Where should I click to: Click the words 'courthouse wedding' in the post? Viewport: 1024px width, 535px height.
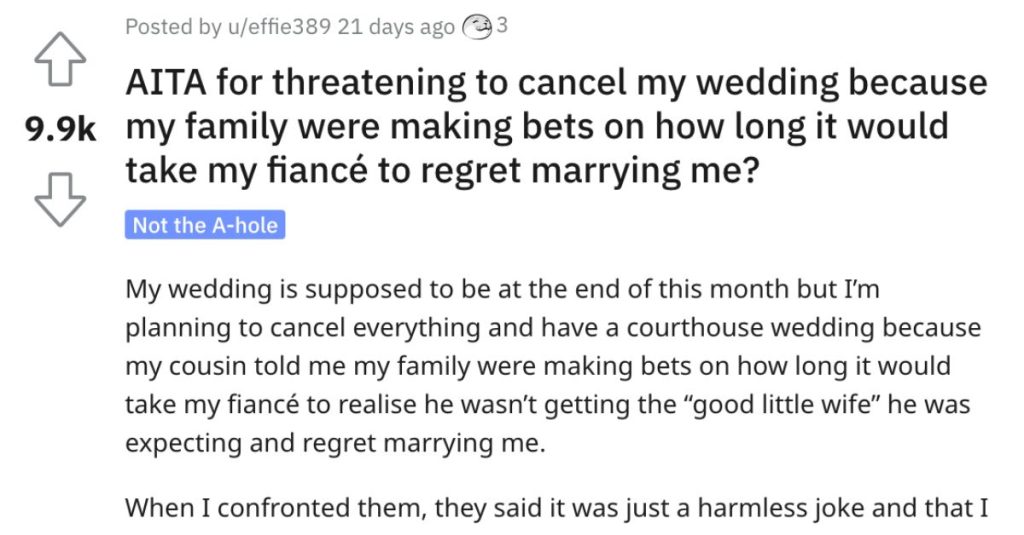[x=751, y=327]
